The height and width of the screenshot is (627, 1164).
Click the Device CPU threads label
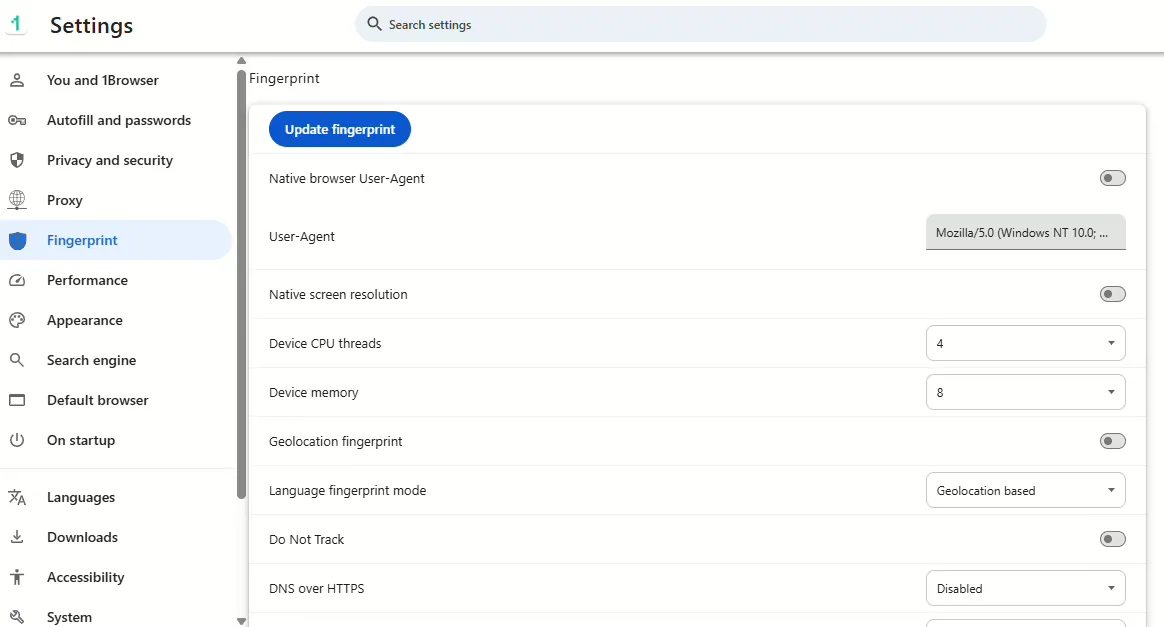[x=325, y=344]
